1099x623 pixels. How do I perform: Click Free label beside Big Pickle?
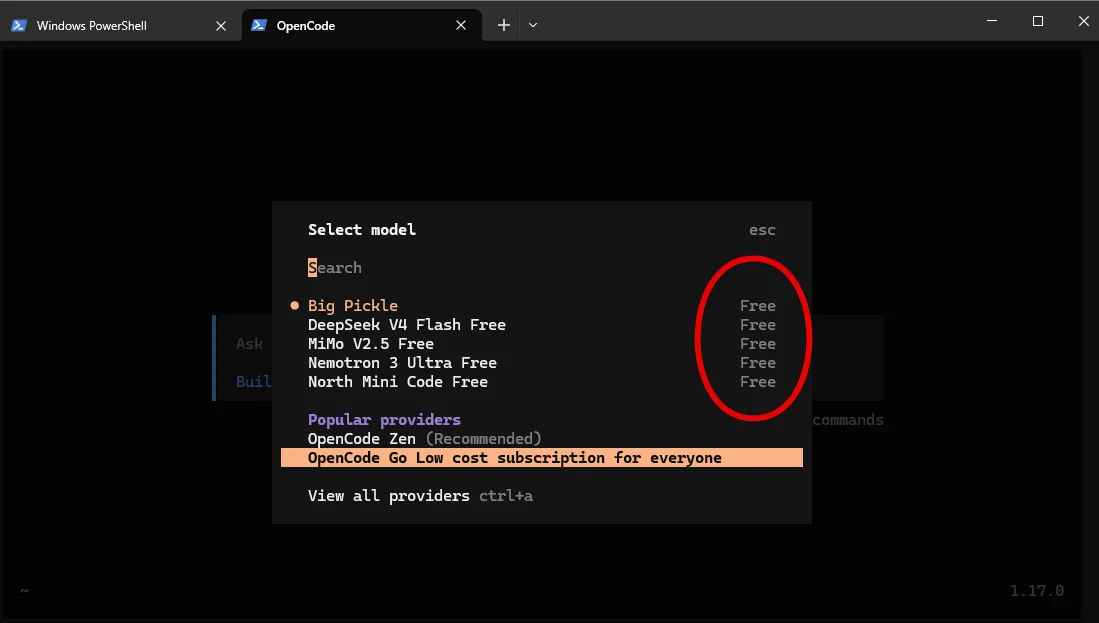[x=758, y=306]
